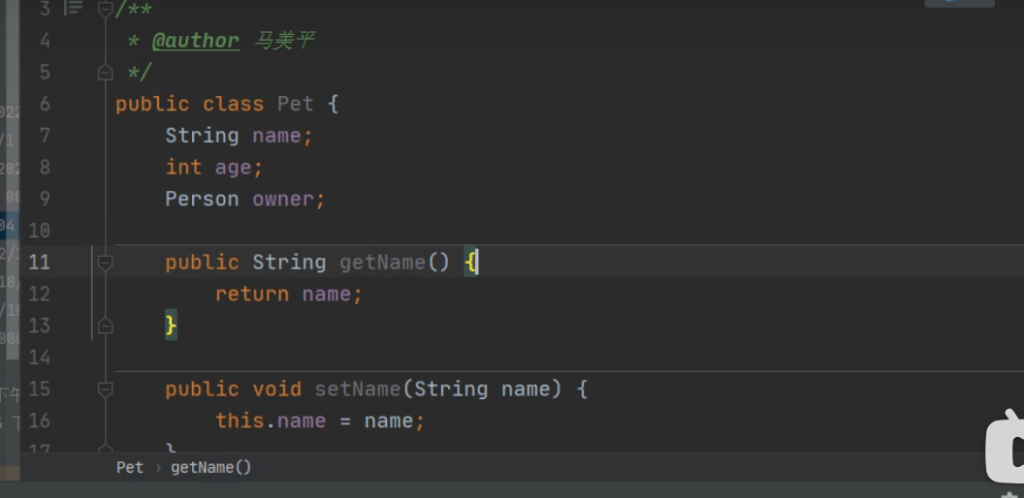Image resolution: width=1024 pixels, height=498 pixels.
Task: Click line number 16 in the gutter
Action: (40, 421)
